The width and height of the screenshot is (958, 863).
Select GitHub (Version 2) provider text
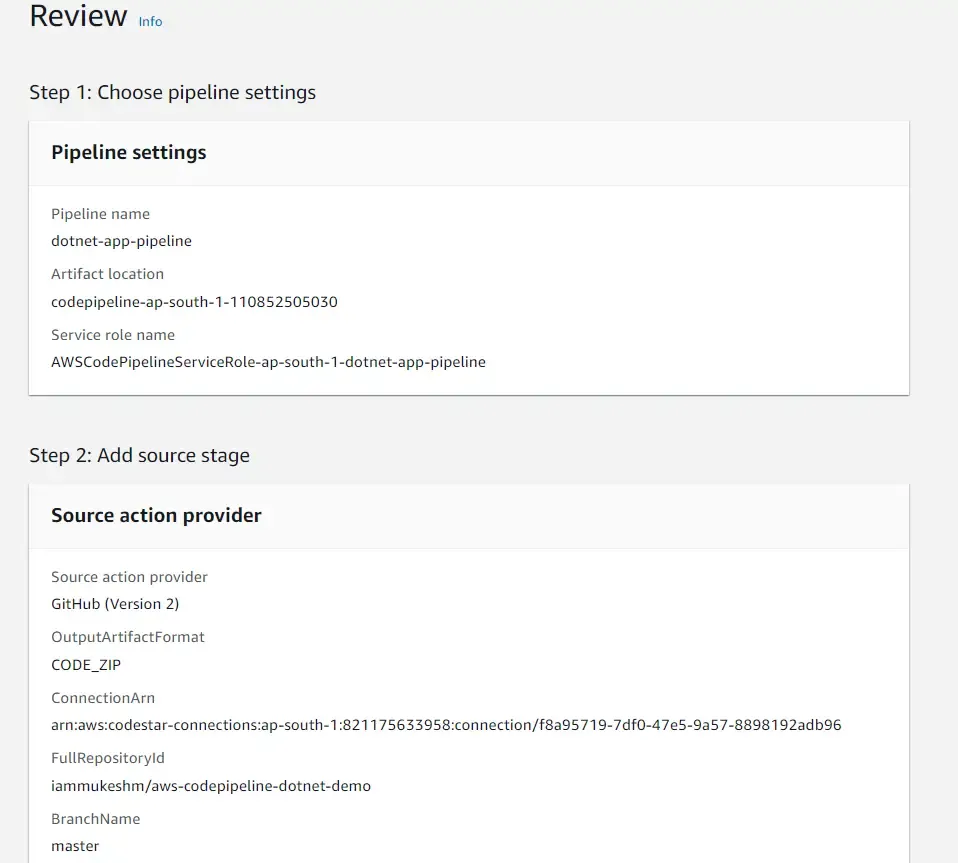[x=115, y=604]
